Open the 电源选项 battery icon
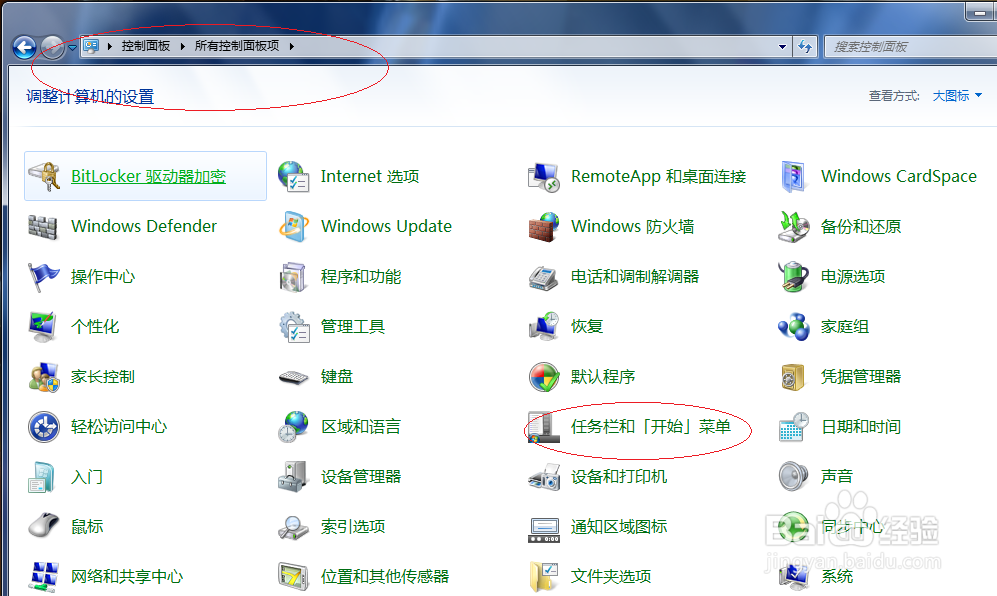The image size is (997, 596). [794, 277]
